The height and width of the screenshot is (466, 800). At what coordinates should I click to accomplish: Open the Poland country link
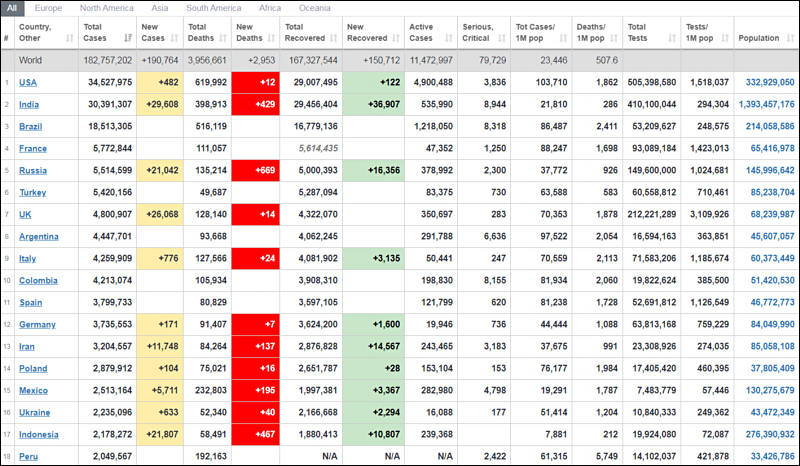tap(33, 369)
